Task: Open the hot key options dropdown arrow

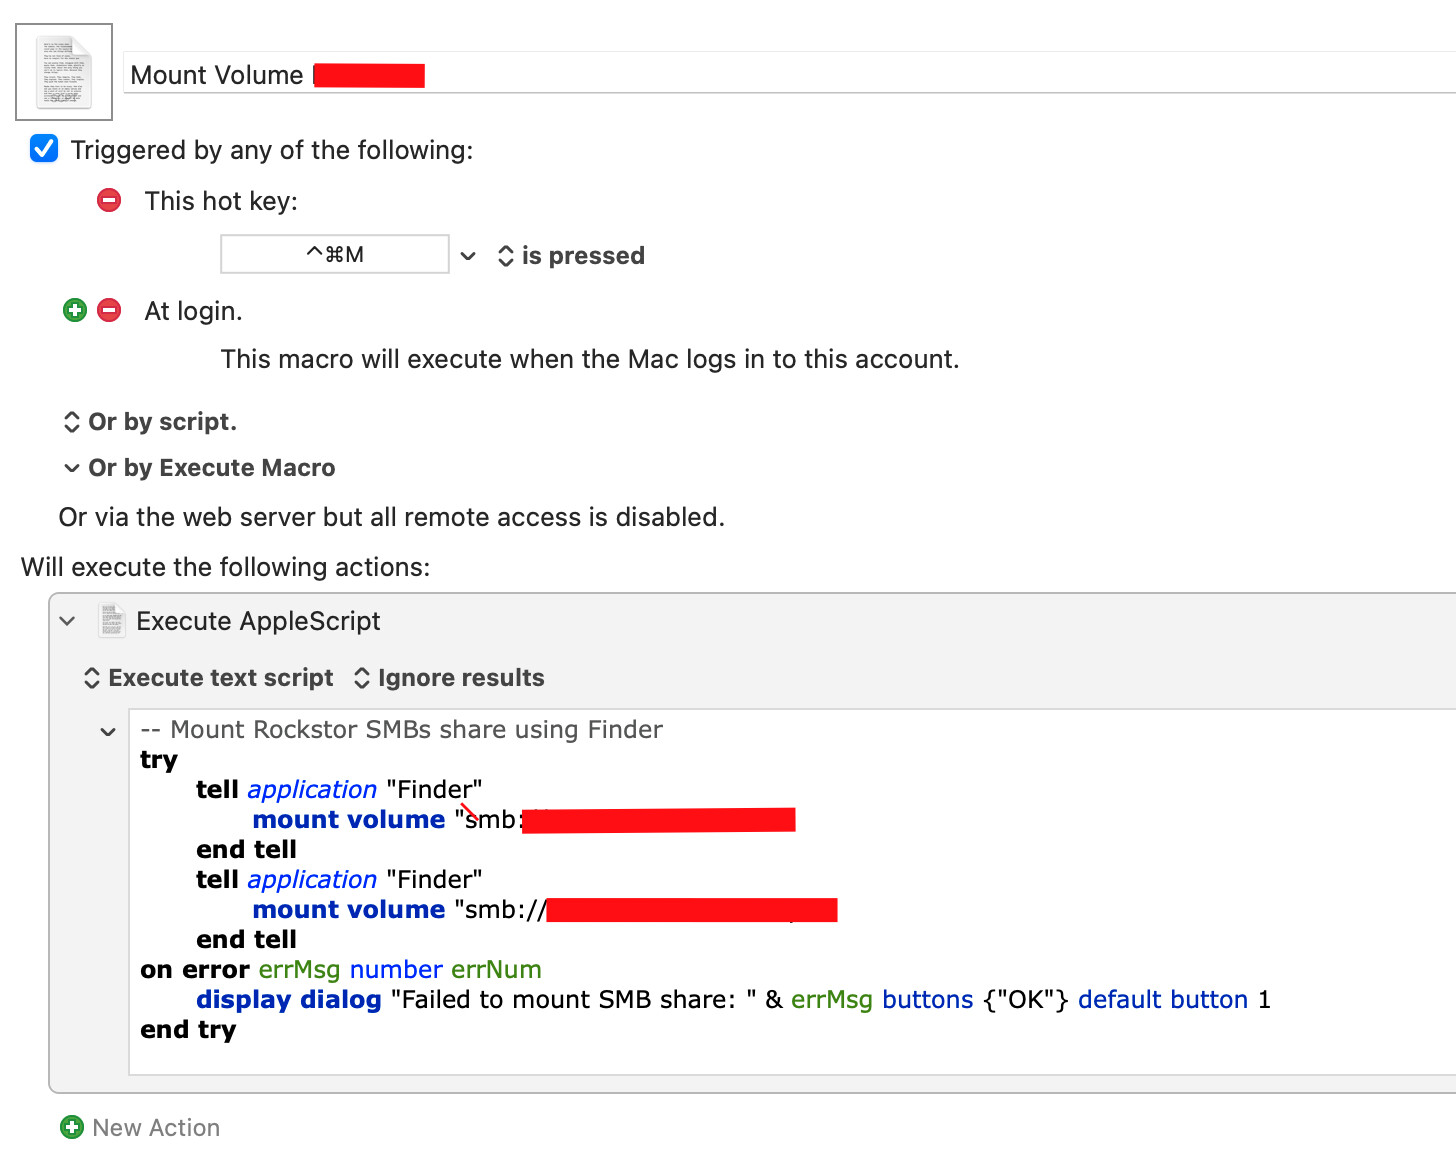Action: click(468, 256)
